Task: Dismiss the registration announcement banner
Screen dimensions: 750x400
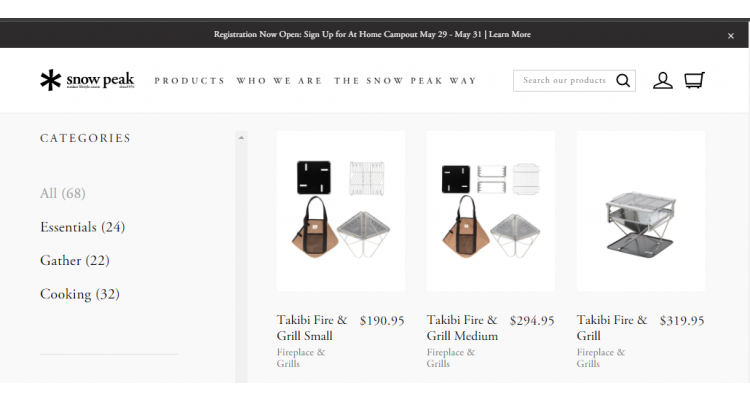Action: pyautogui.click(x=730, y=35)
